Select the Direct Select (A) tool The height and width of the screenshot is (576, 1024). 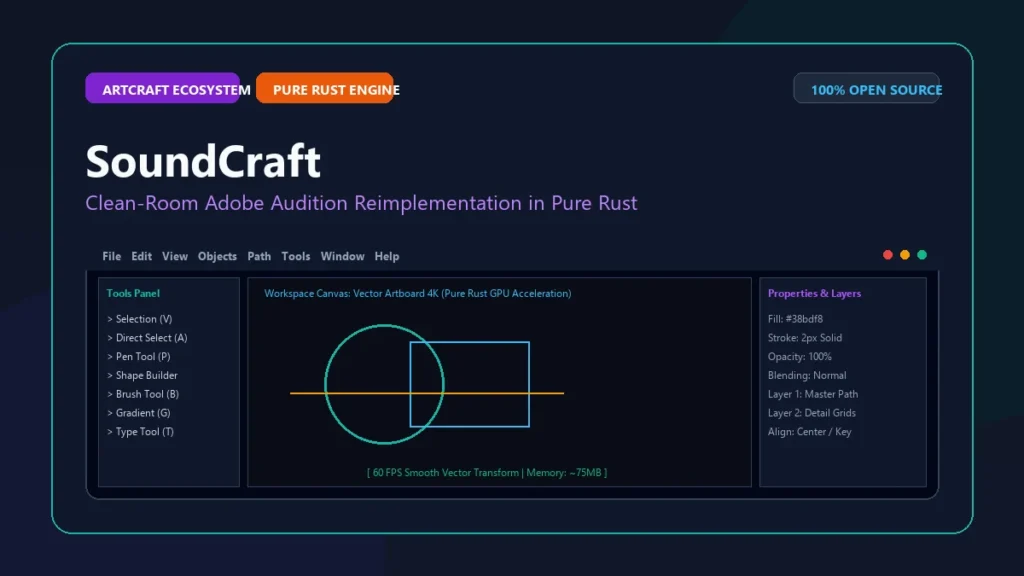tap(147, 338)
